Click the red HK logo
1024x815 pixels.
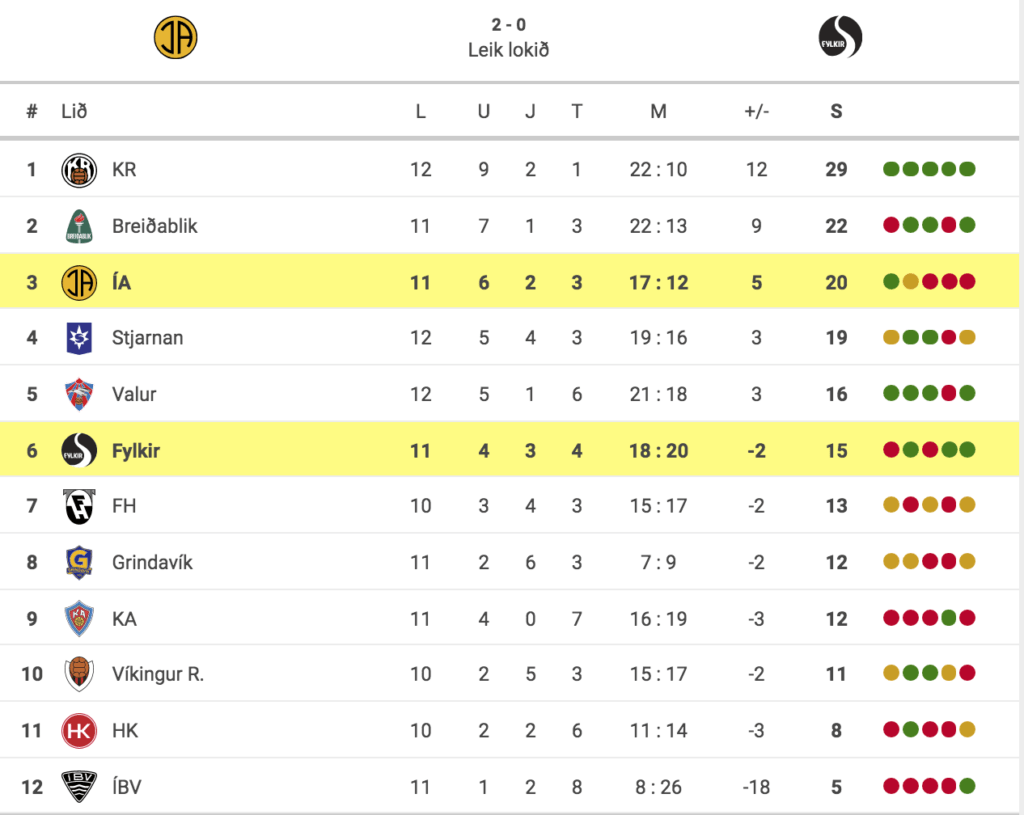(79, 731)
